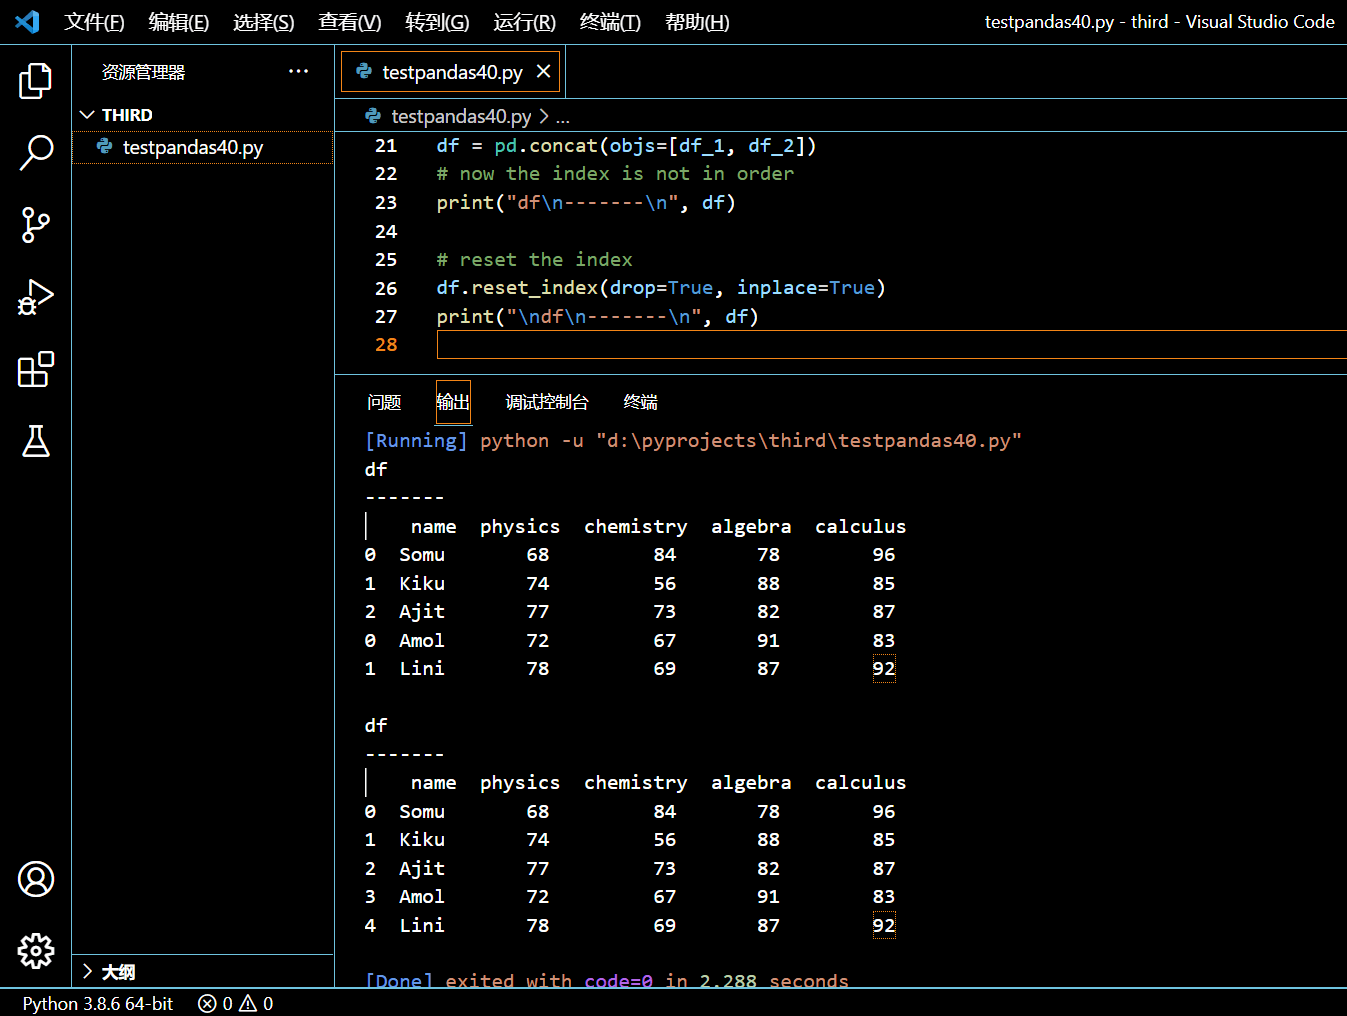Screen dimensions: 1347x1016
Task: Open the 运行(R) menu
Action: point(524,22)
